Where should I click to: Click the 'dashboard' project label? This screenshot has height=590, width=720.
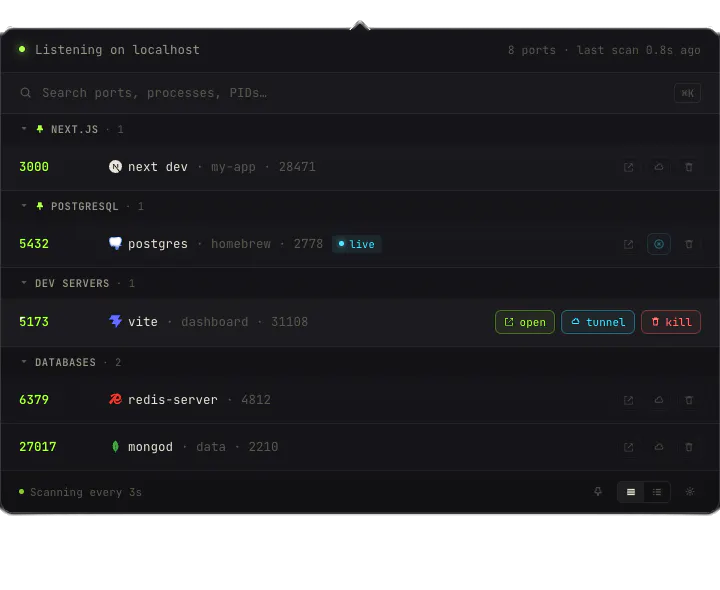point(214,322)
